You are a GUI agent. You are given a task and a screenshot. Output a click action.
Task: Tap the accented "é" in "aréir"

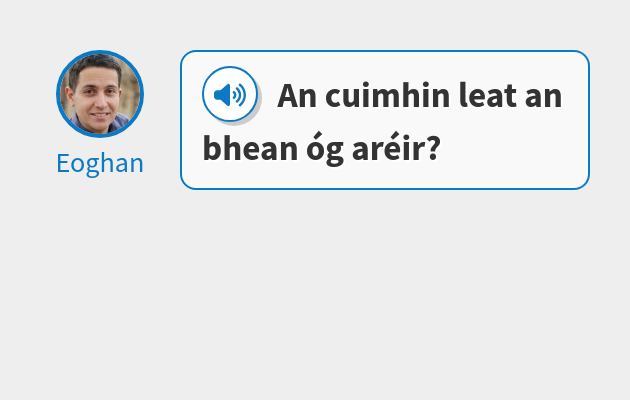394,148
